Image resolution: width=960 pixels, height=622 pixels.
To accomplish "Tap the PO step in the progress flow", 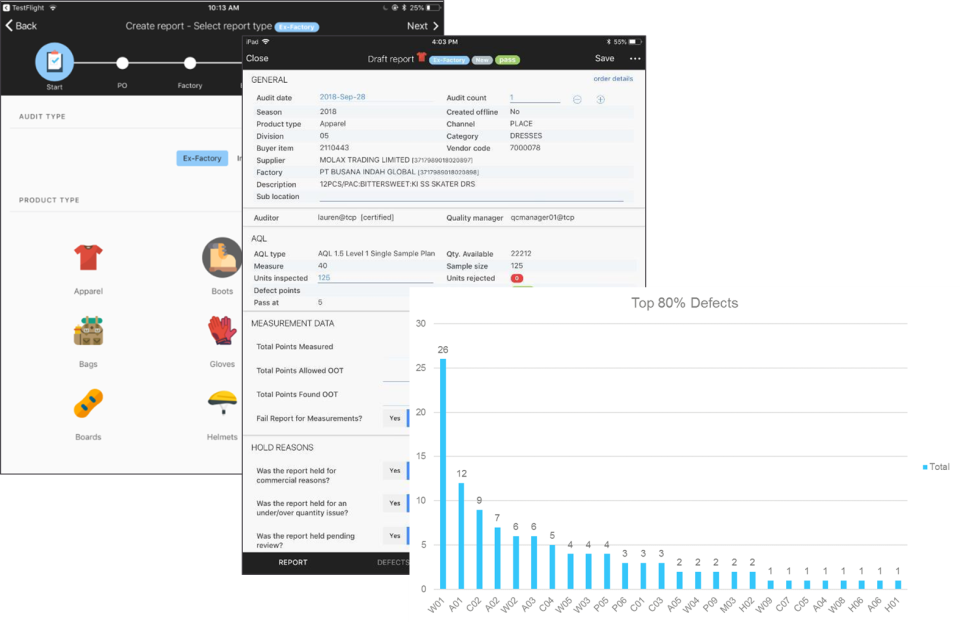I will tap(122, 63).
